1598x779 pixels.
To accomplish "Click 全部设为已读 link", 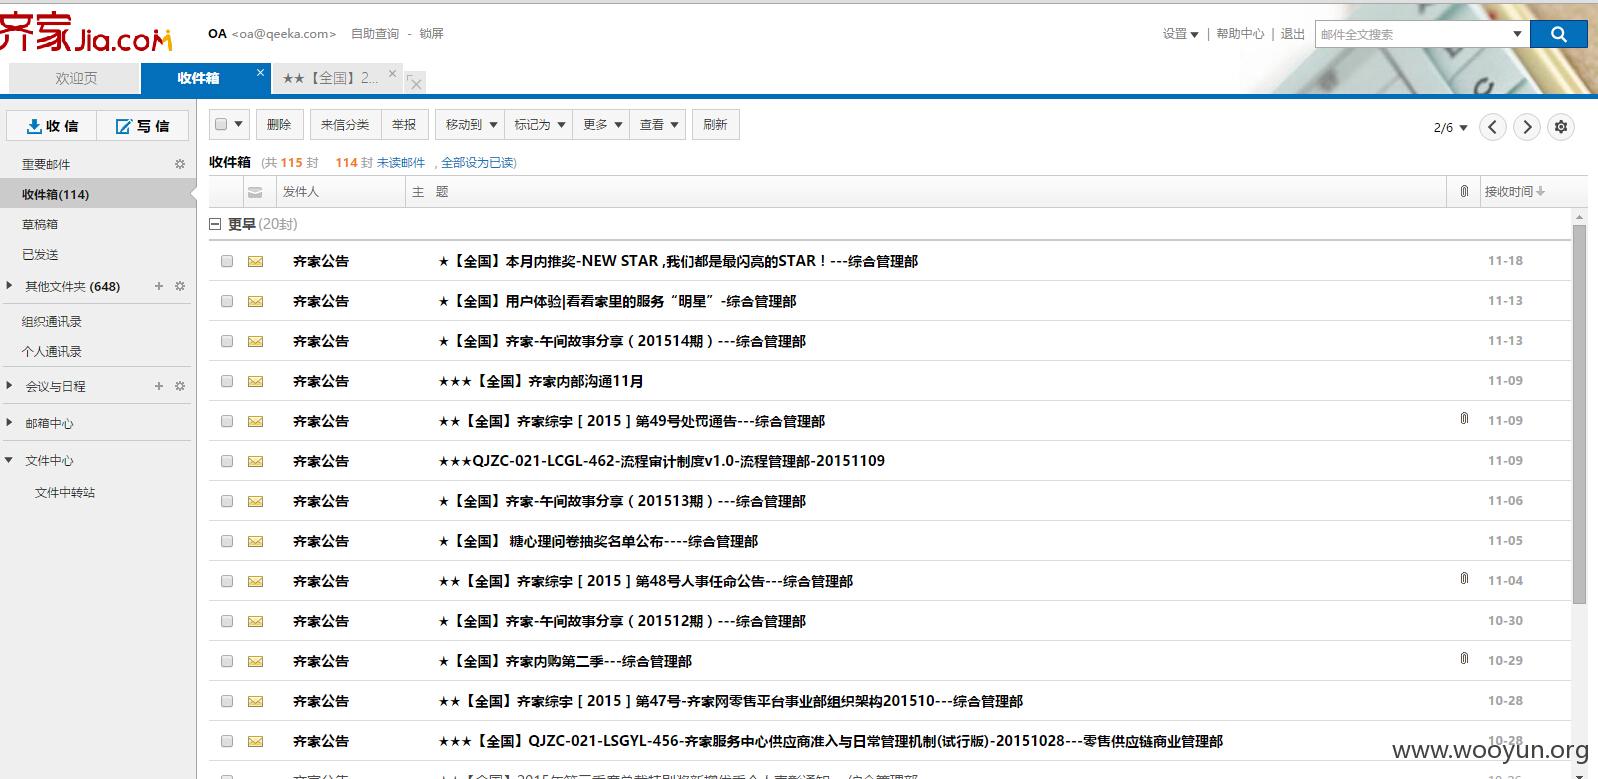I will [479, 162].
